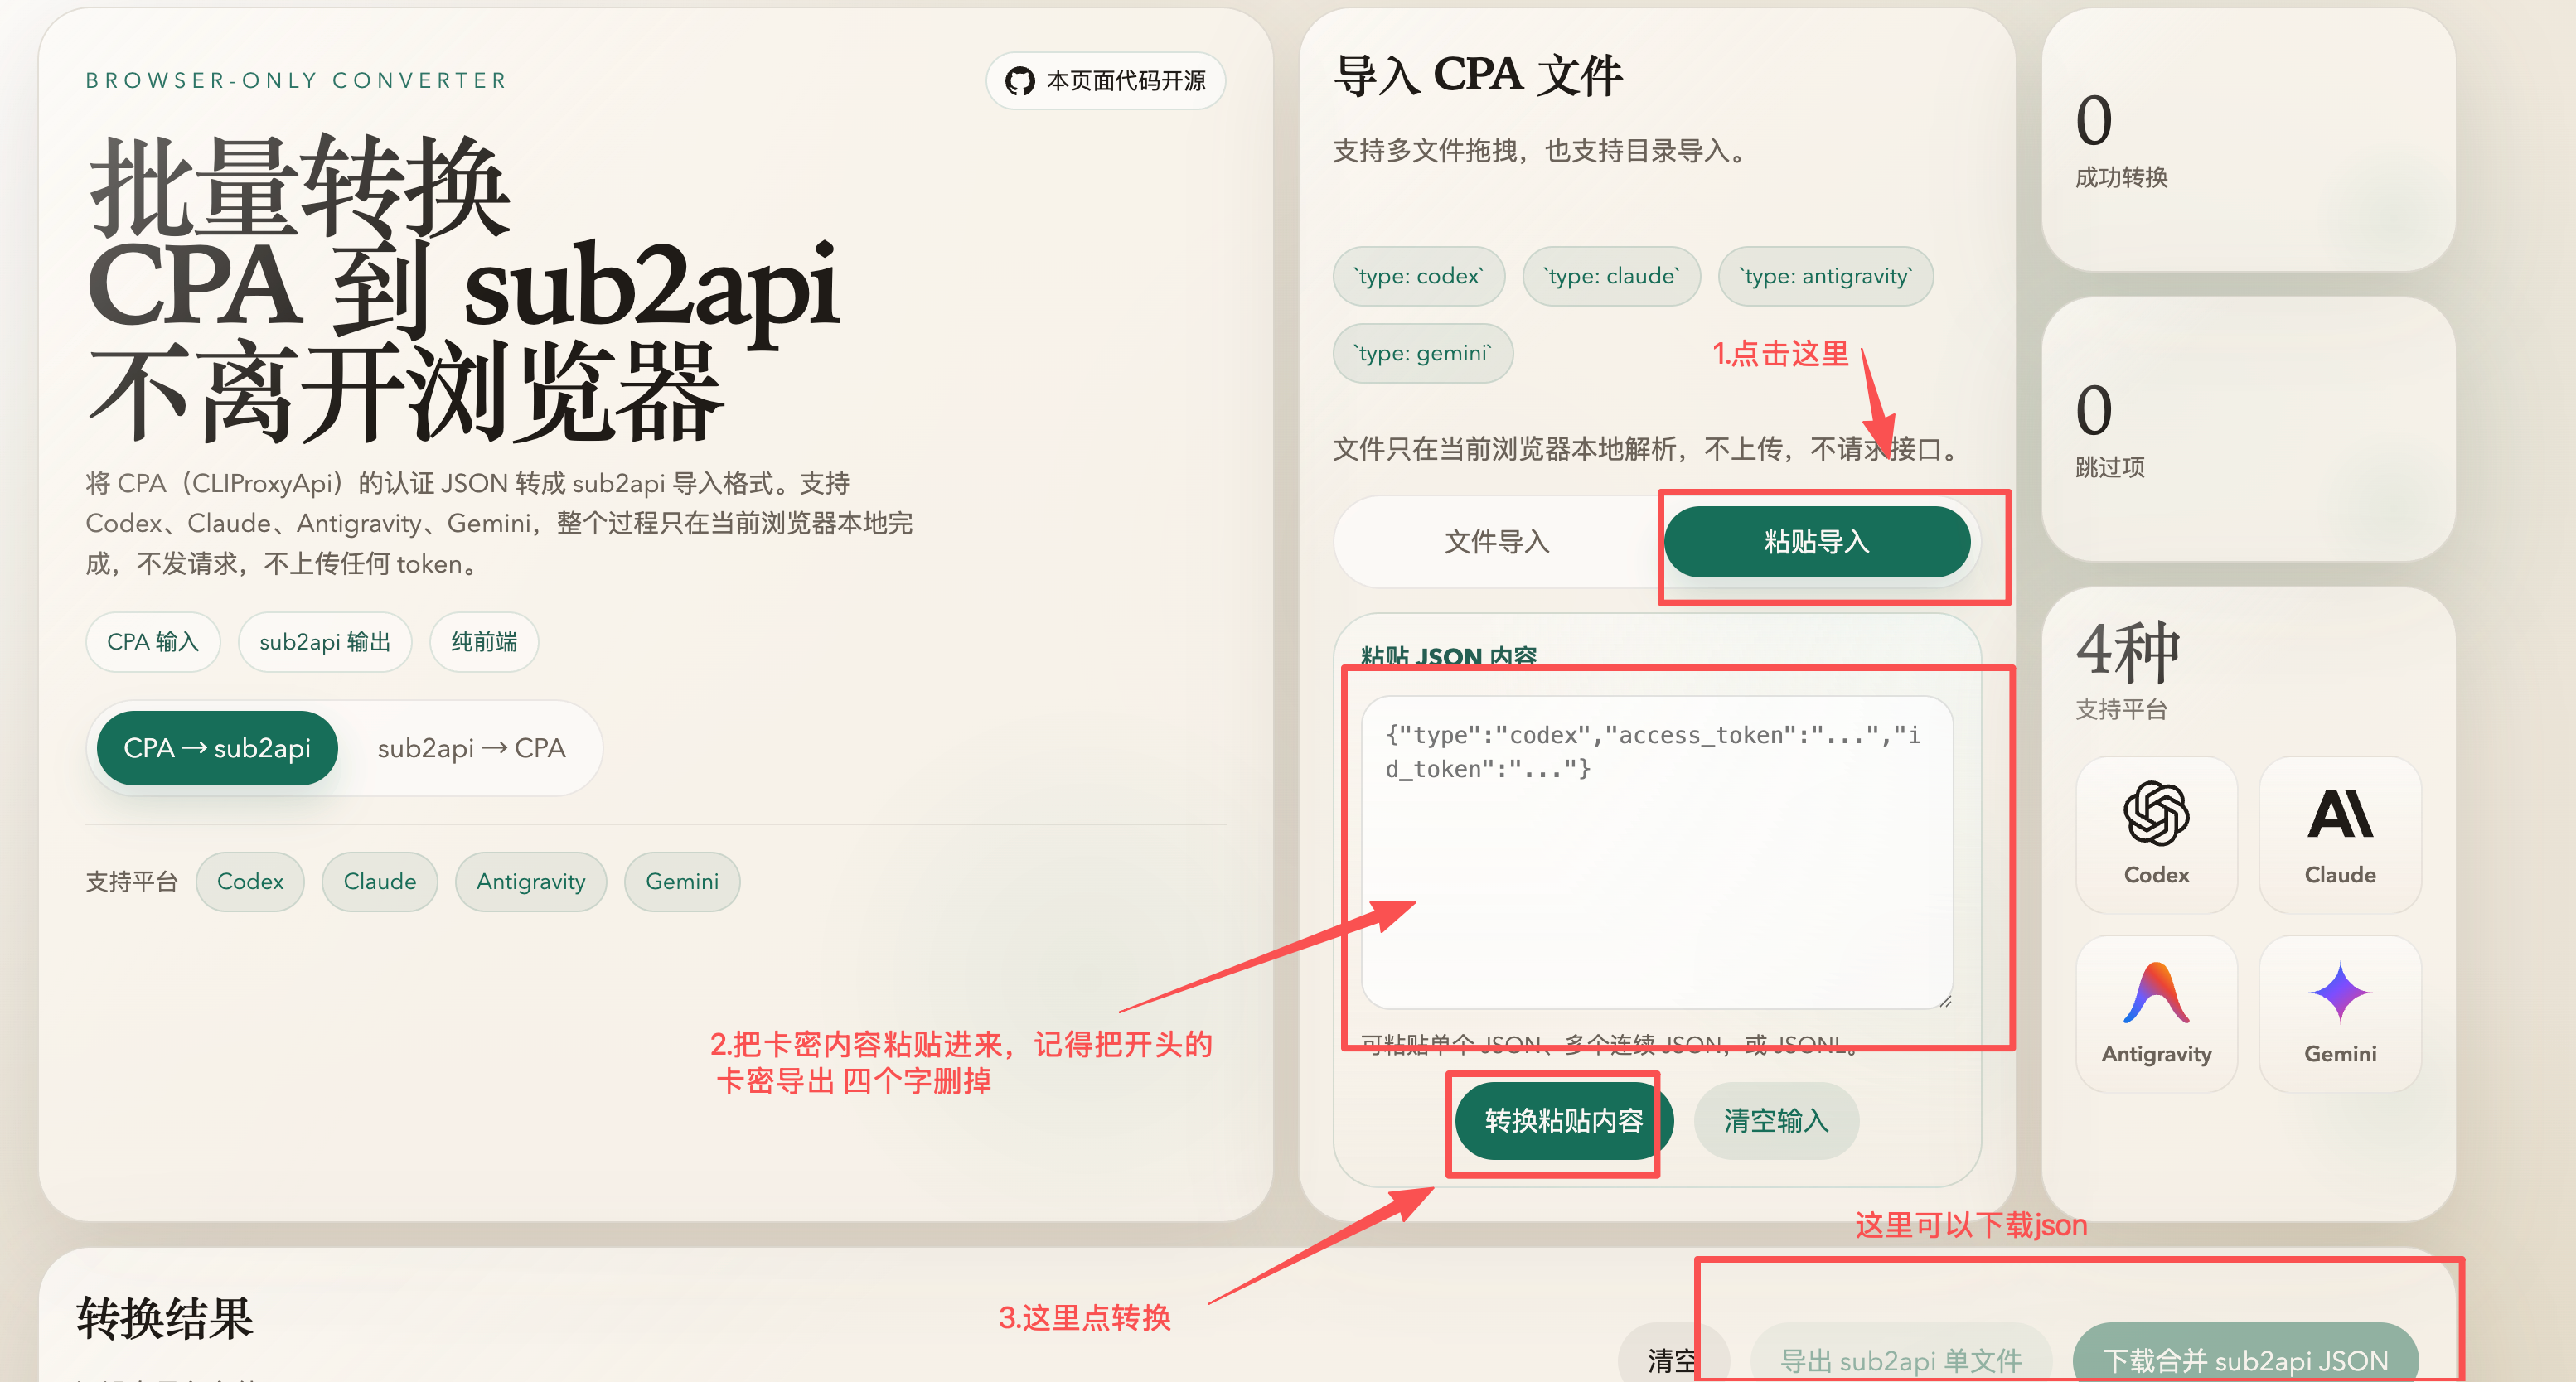Click the Claude platform chip

click(x=380, y=882)
